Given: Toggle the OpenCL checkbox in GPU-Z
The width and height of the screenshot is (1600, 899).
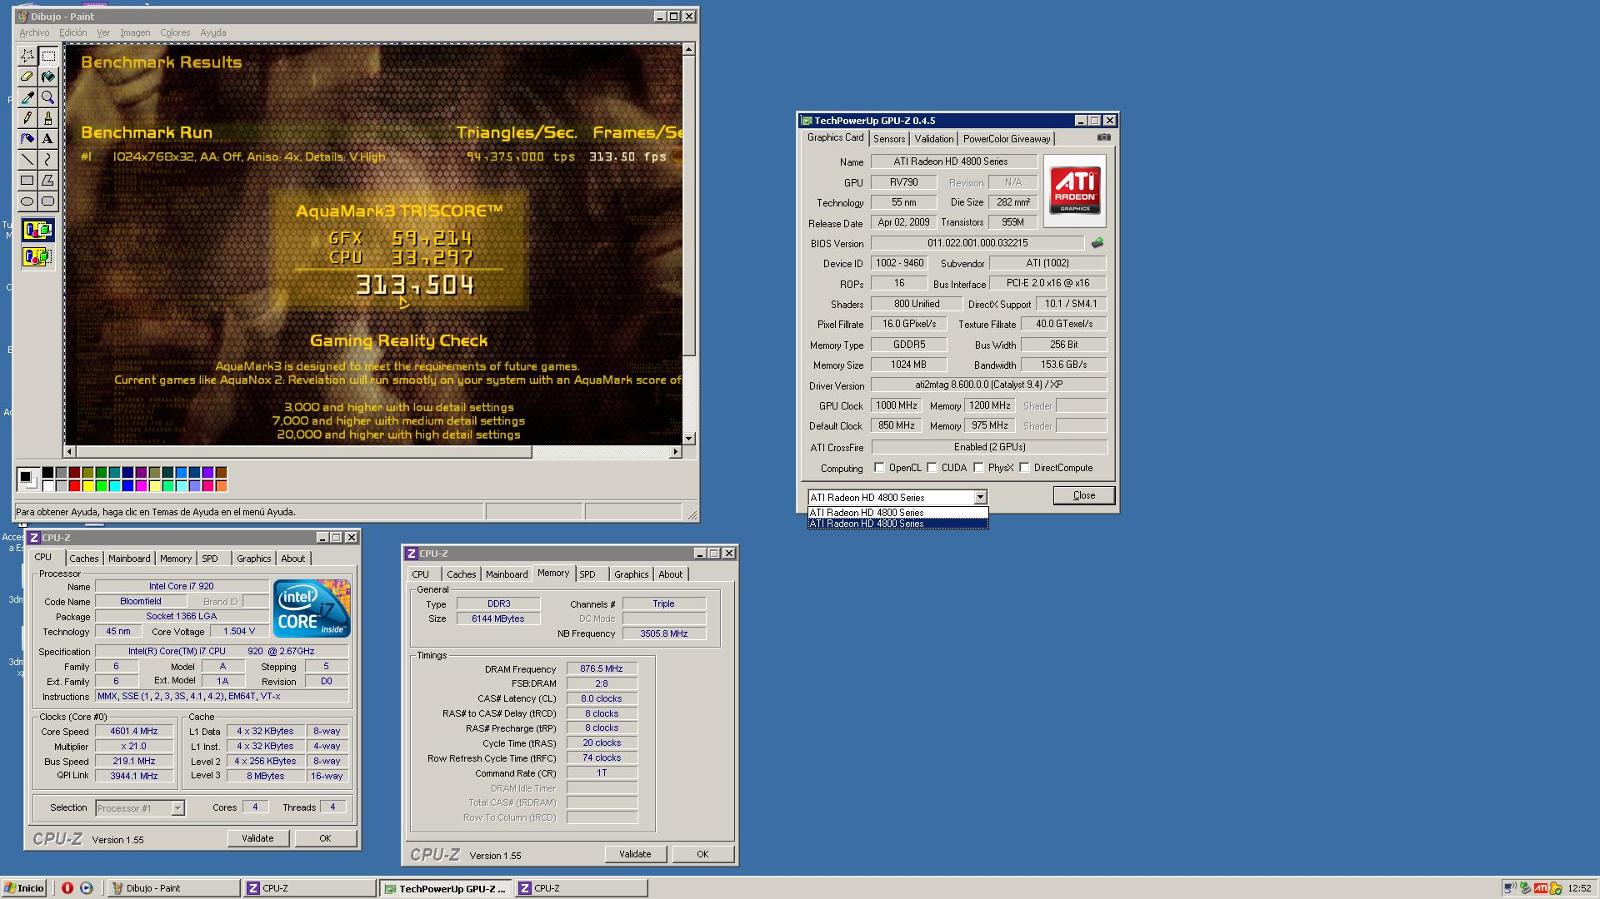Looking at the screenshot, I should (879, 468).
